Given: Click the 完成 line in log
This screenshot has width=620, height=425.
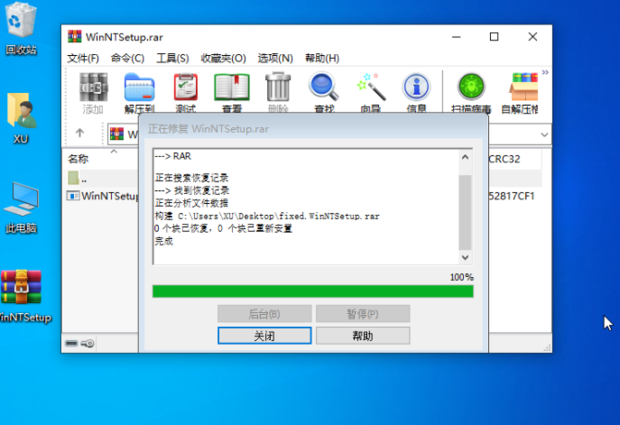Looking at the screenshot, I should [164, 241].
